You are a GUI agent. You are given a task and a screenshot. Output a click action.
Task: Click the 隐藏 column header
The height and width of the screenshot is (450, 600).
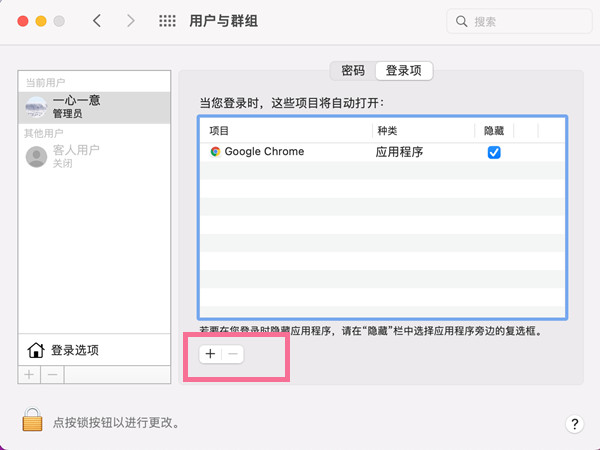494,131
